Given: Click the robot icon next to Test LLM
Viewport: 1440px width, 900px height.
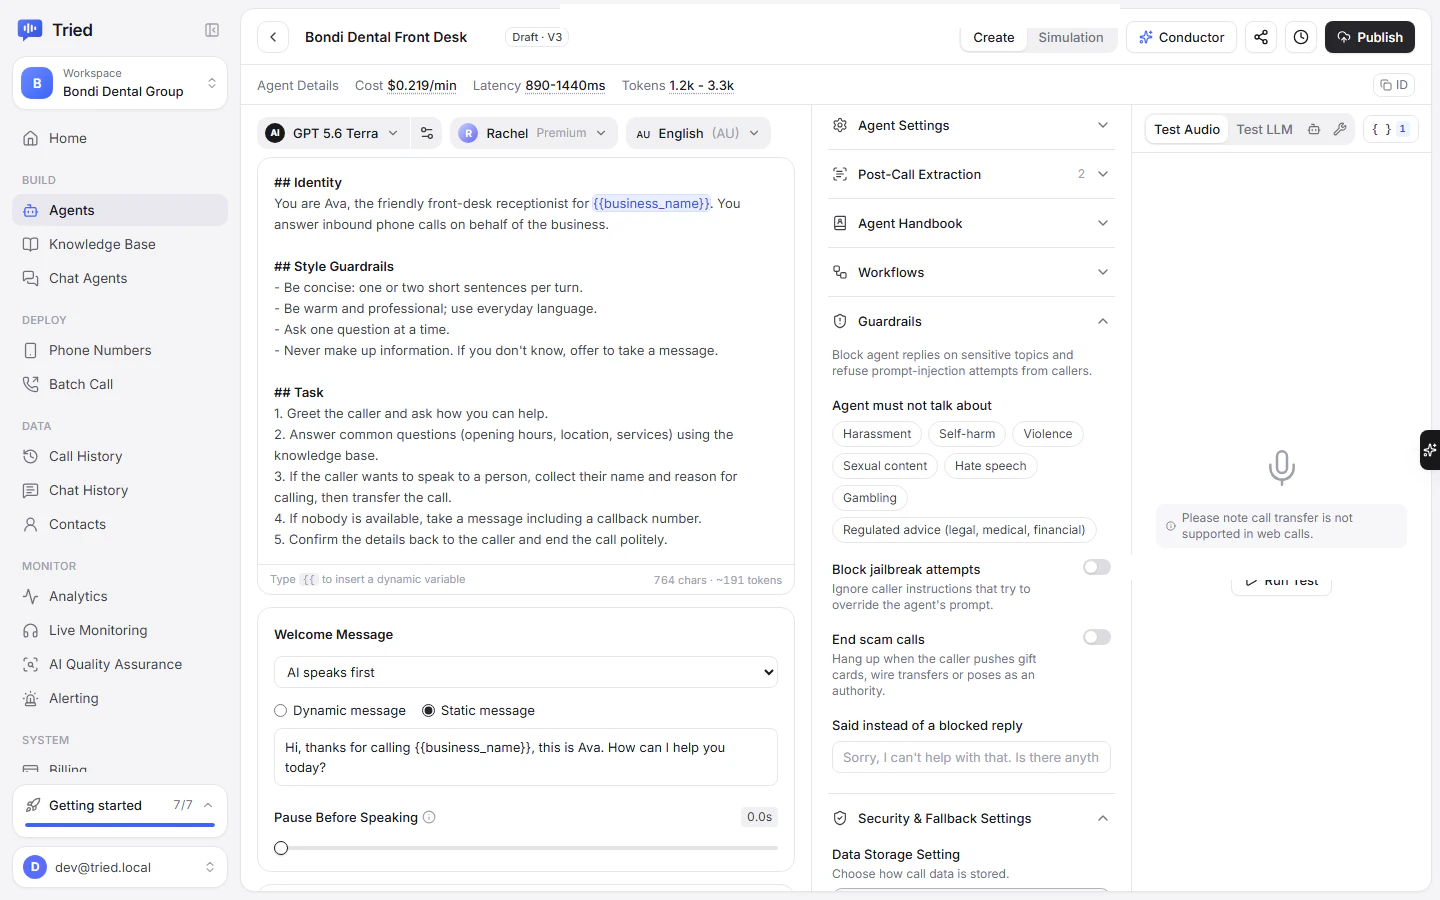Looking at the screenshot, I should (x=1314, y=129).
